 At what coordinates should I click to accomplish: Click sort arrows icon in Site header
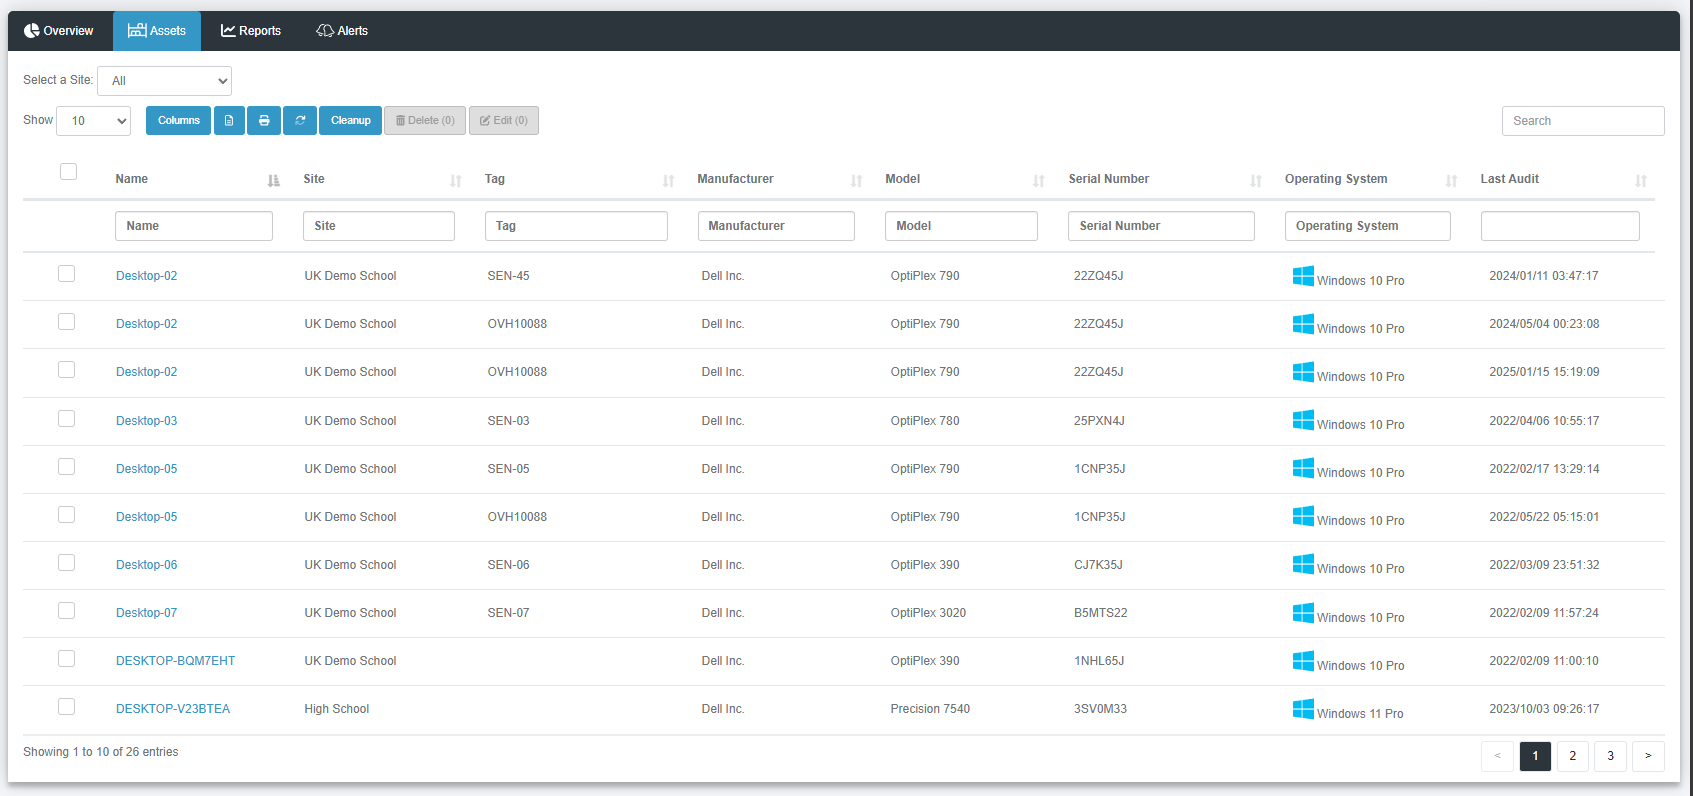[456, 181]
